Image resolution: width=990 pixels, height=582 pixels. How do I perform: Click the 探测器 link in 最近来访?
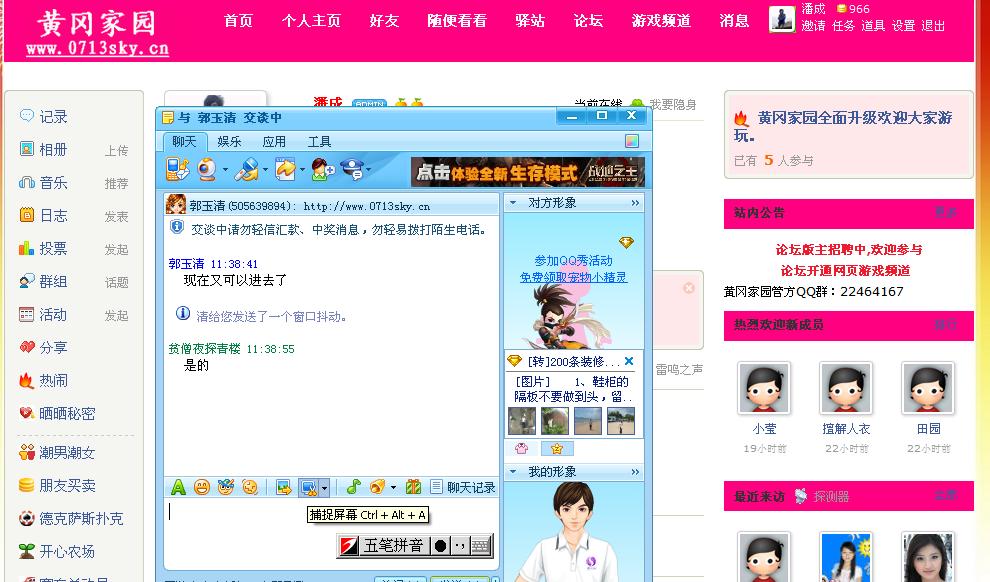pyautogui.click(x=831, y=497)
